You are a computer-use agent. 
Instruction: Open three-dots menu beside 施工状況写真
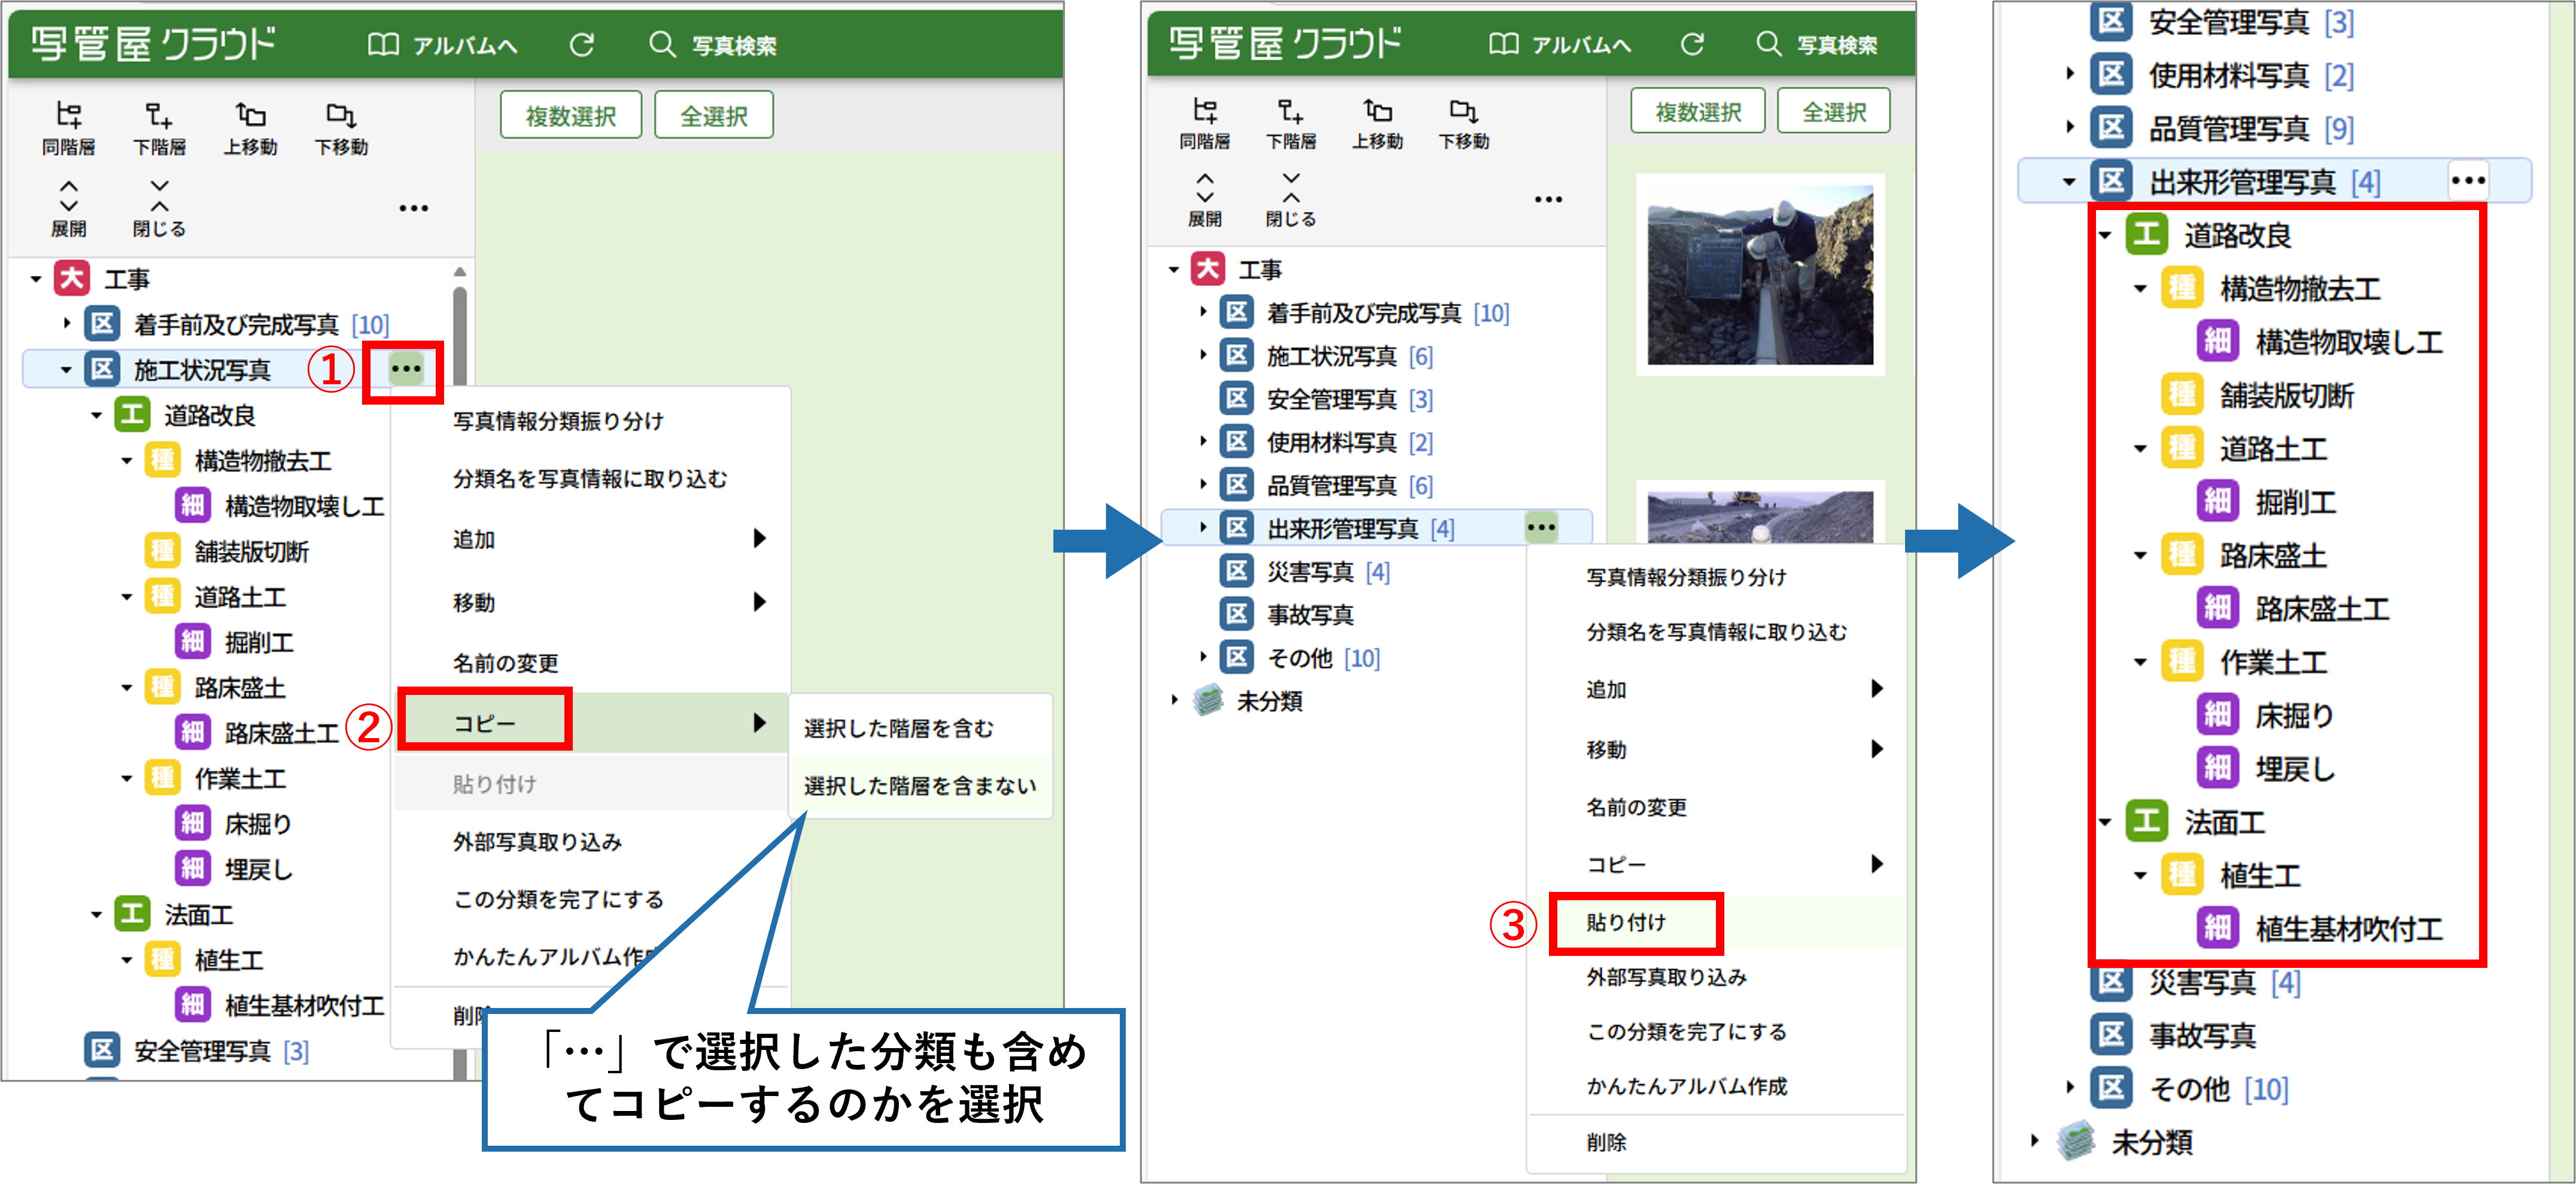click(x=405, y=369)
